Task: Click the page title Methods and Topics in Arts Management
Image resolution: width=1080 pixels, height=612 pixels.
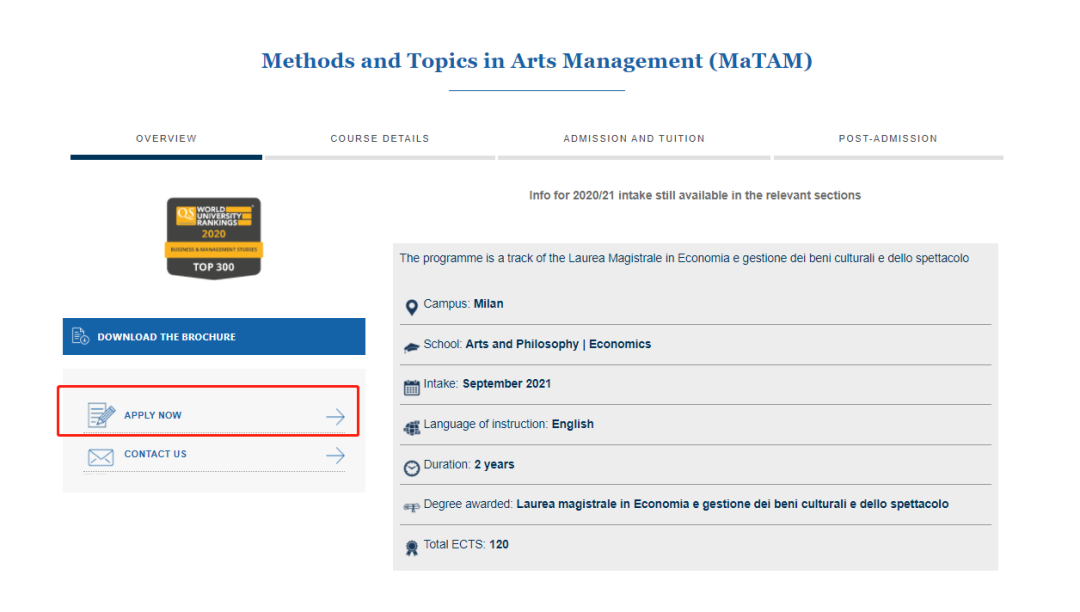Action: [x=537, y=61]
